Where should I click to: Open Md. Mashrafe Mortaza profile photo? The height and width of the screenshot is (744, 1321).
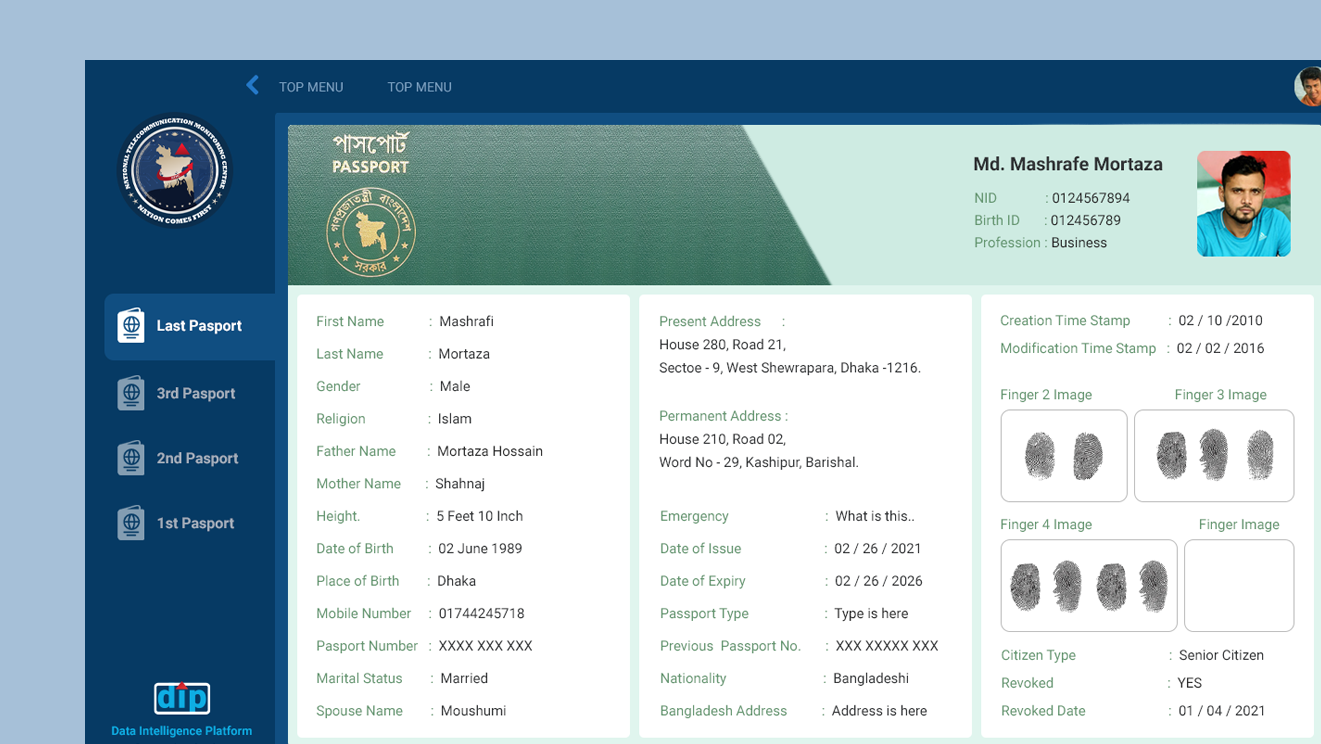1243,204
